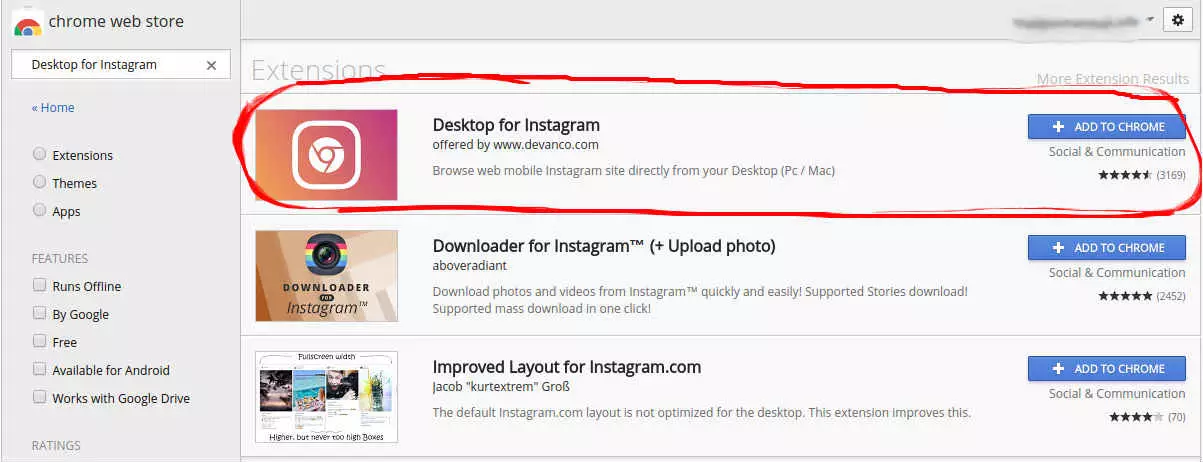The image size is (1203, 462).
Task: Clear the search box with the X icon
Action: pos(211,65)
